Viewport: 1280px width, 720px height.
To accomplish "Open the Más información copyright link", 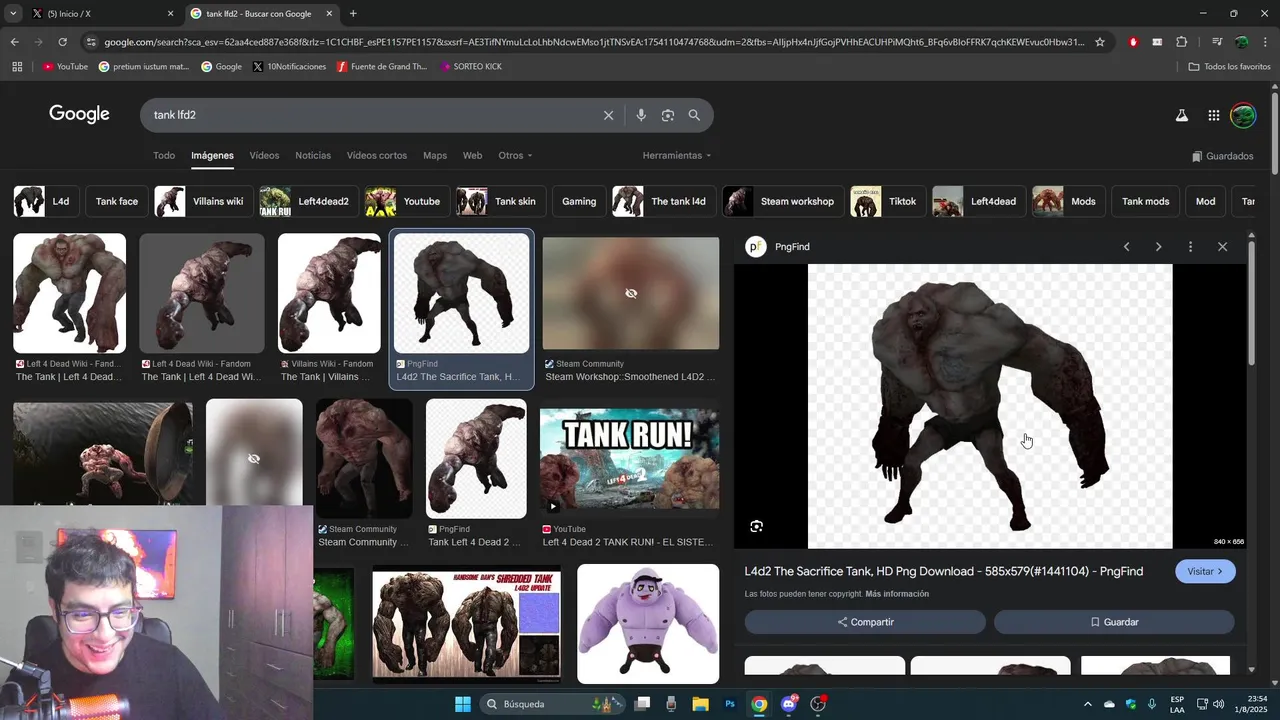I will (x=897, y=594).
